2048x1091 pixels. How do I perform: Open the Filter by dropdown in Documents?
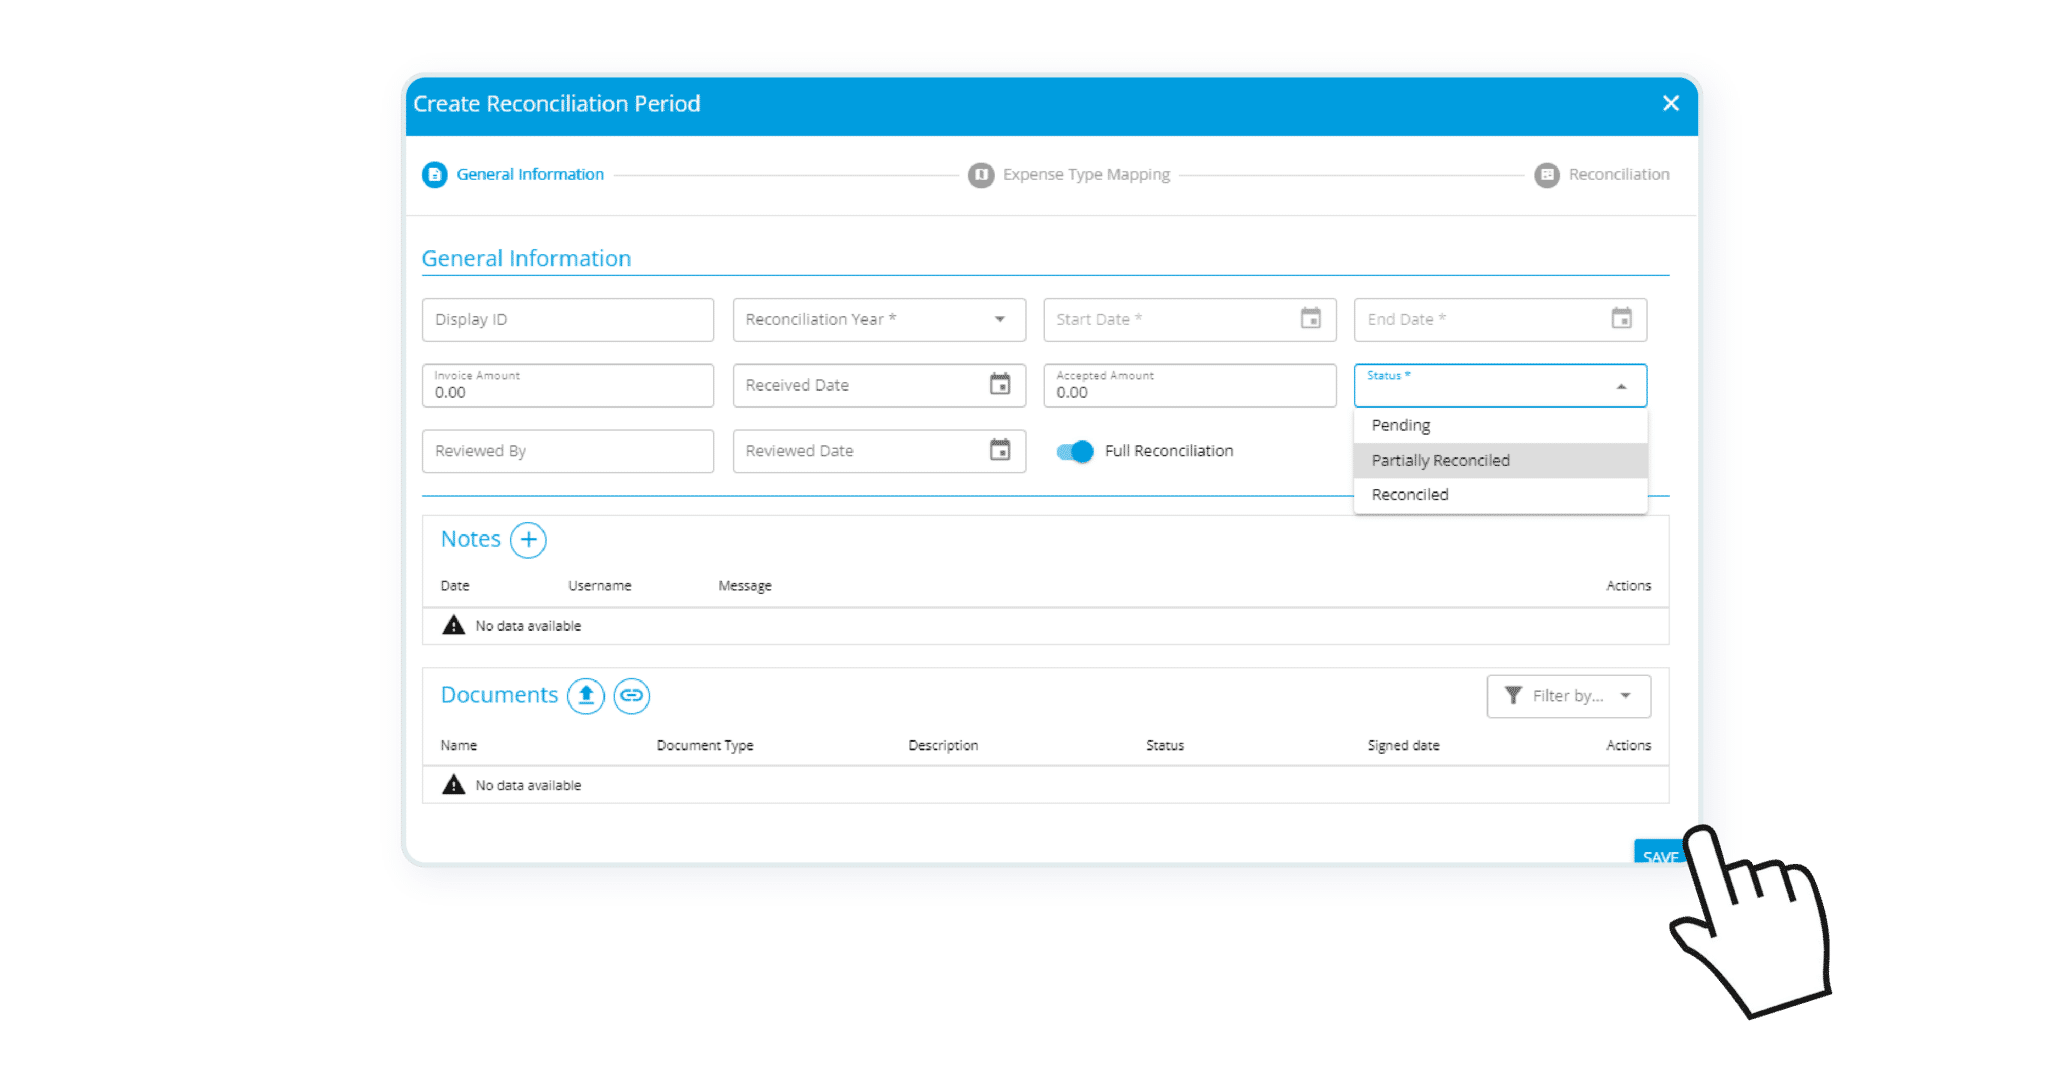[1568, 696]
